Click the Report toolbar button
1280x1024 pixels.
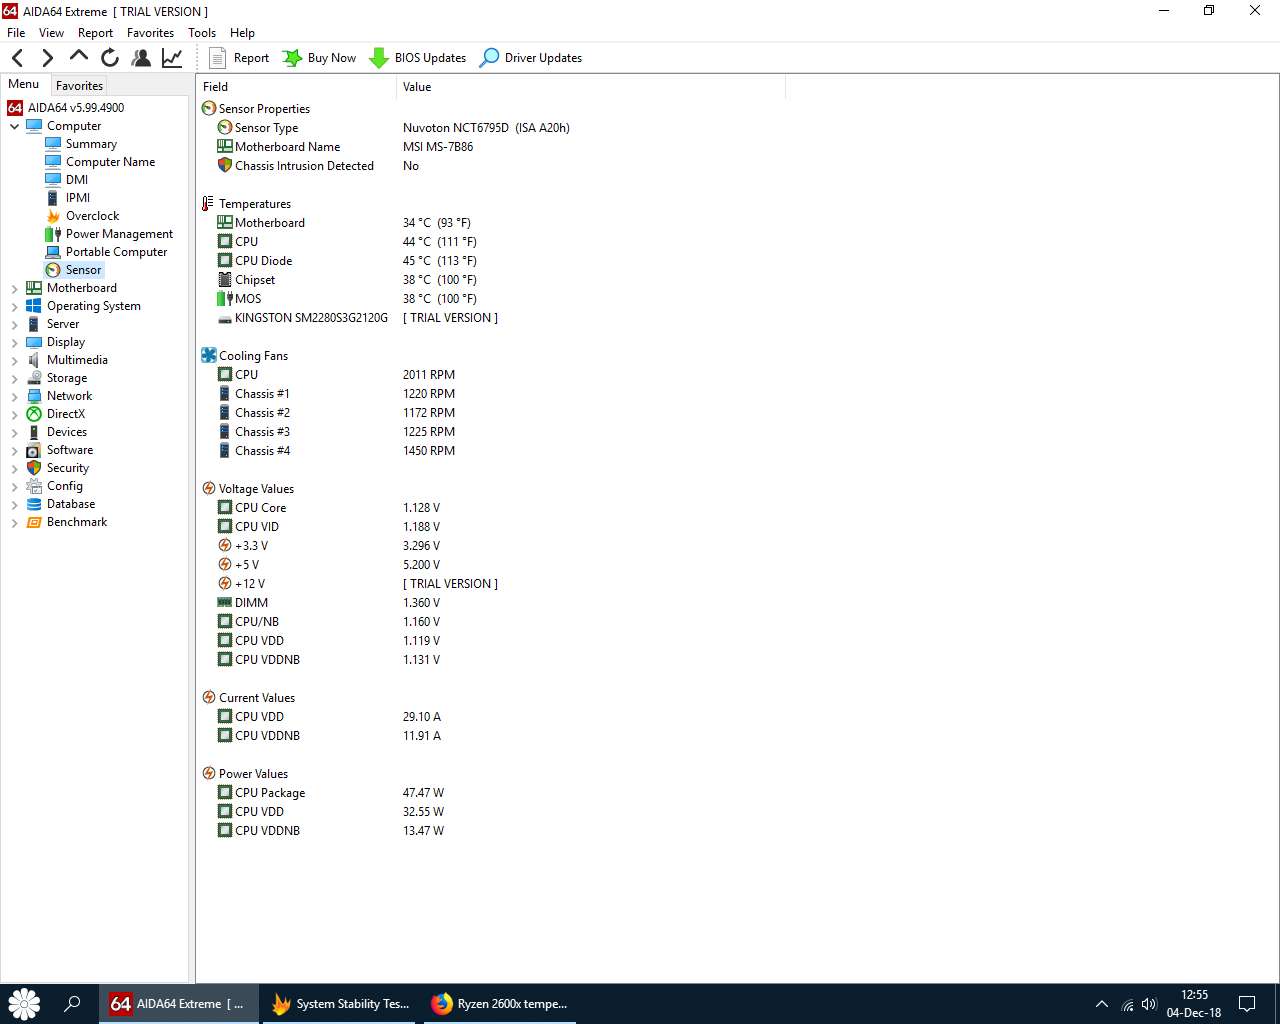tap(239, 58)
